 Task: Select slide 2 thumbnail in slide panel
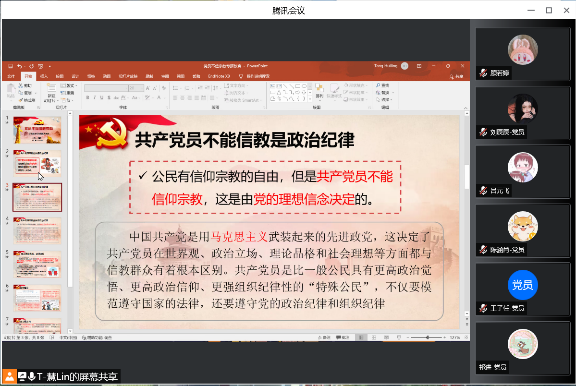click(37, 163)
